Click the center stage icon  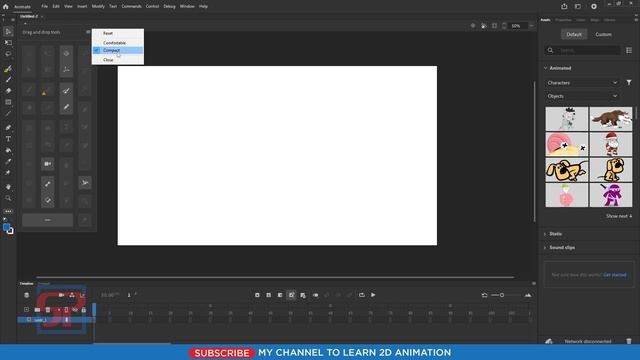click(473, 26)
